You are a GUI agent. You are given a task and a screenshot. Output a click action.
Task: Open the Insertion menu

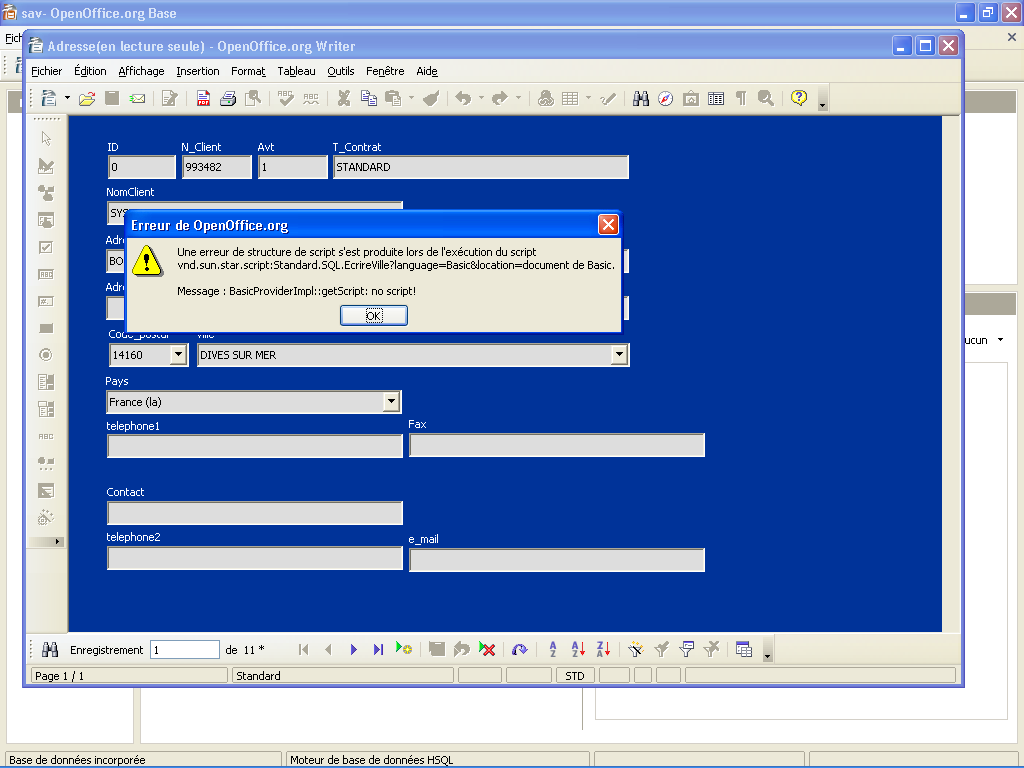[x=198, y=71]
